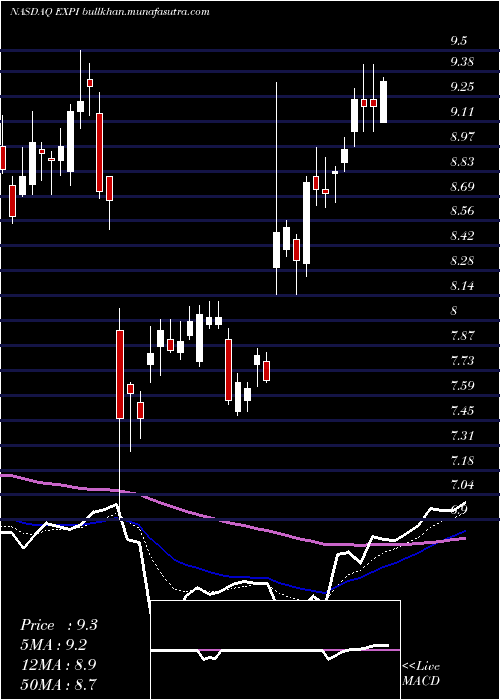This screenshot has height=700, width=500.
Task: Click the <<Live MACD label
Action: [421, 674]
